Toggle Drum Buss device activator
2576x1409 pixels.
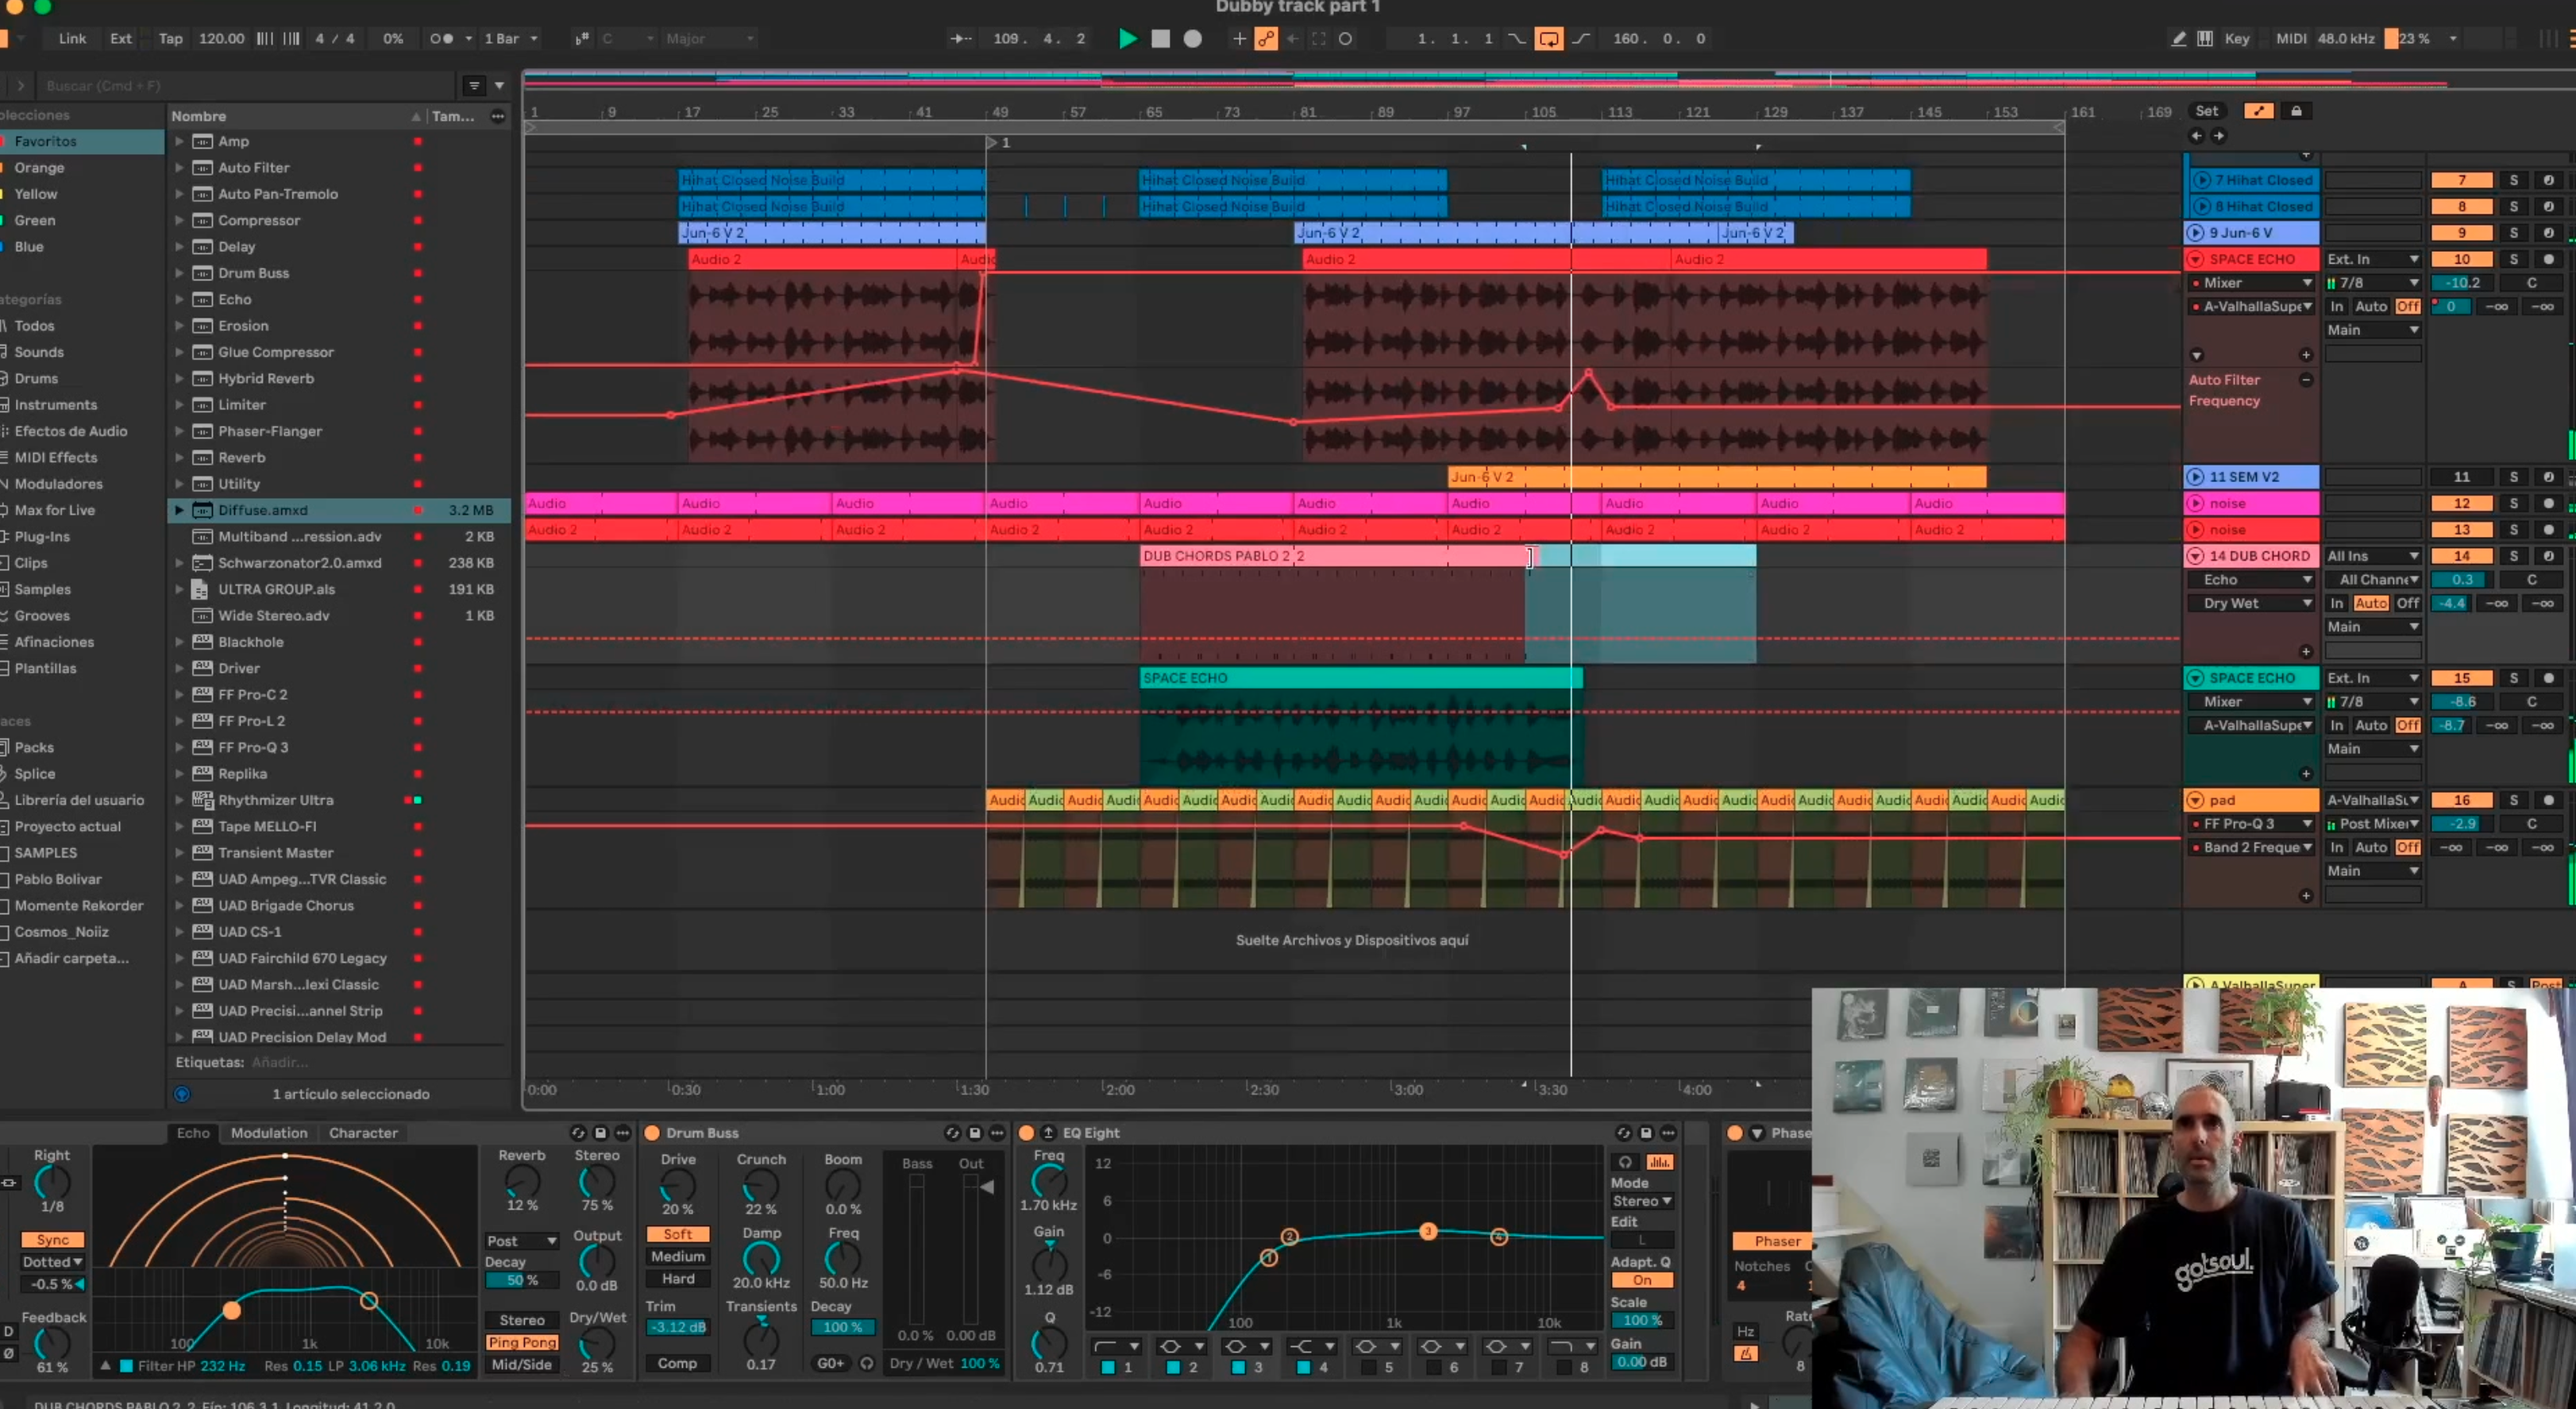[x=652, y=1133]
